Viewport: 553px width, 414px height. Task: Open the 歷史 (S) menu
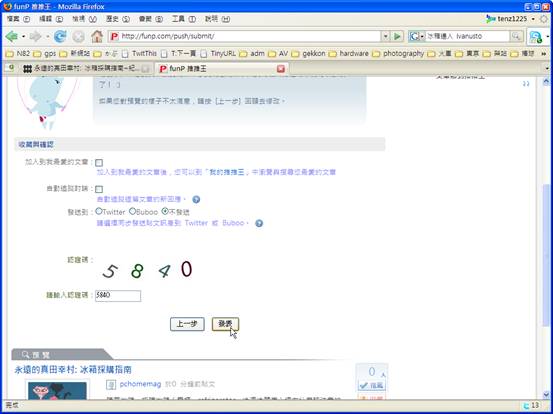point(118,19)
